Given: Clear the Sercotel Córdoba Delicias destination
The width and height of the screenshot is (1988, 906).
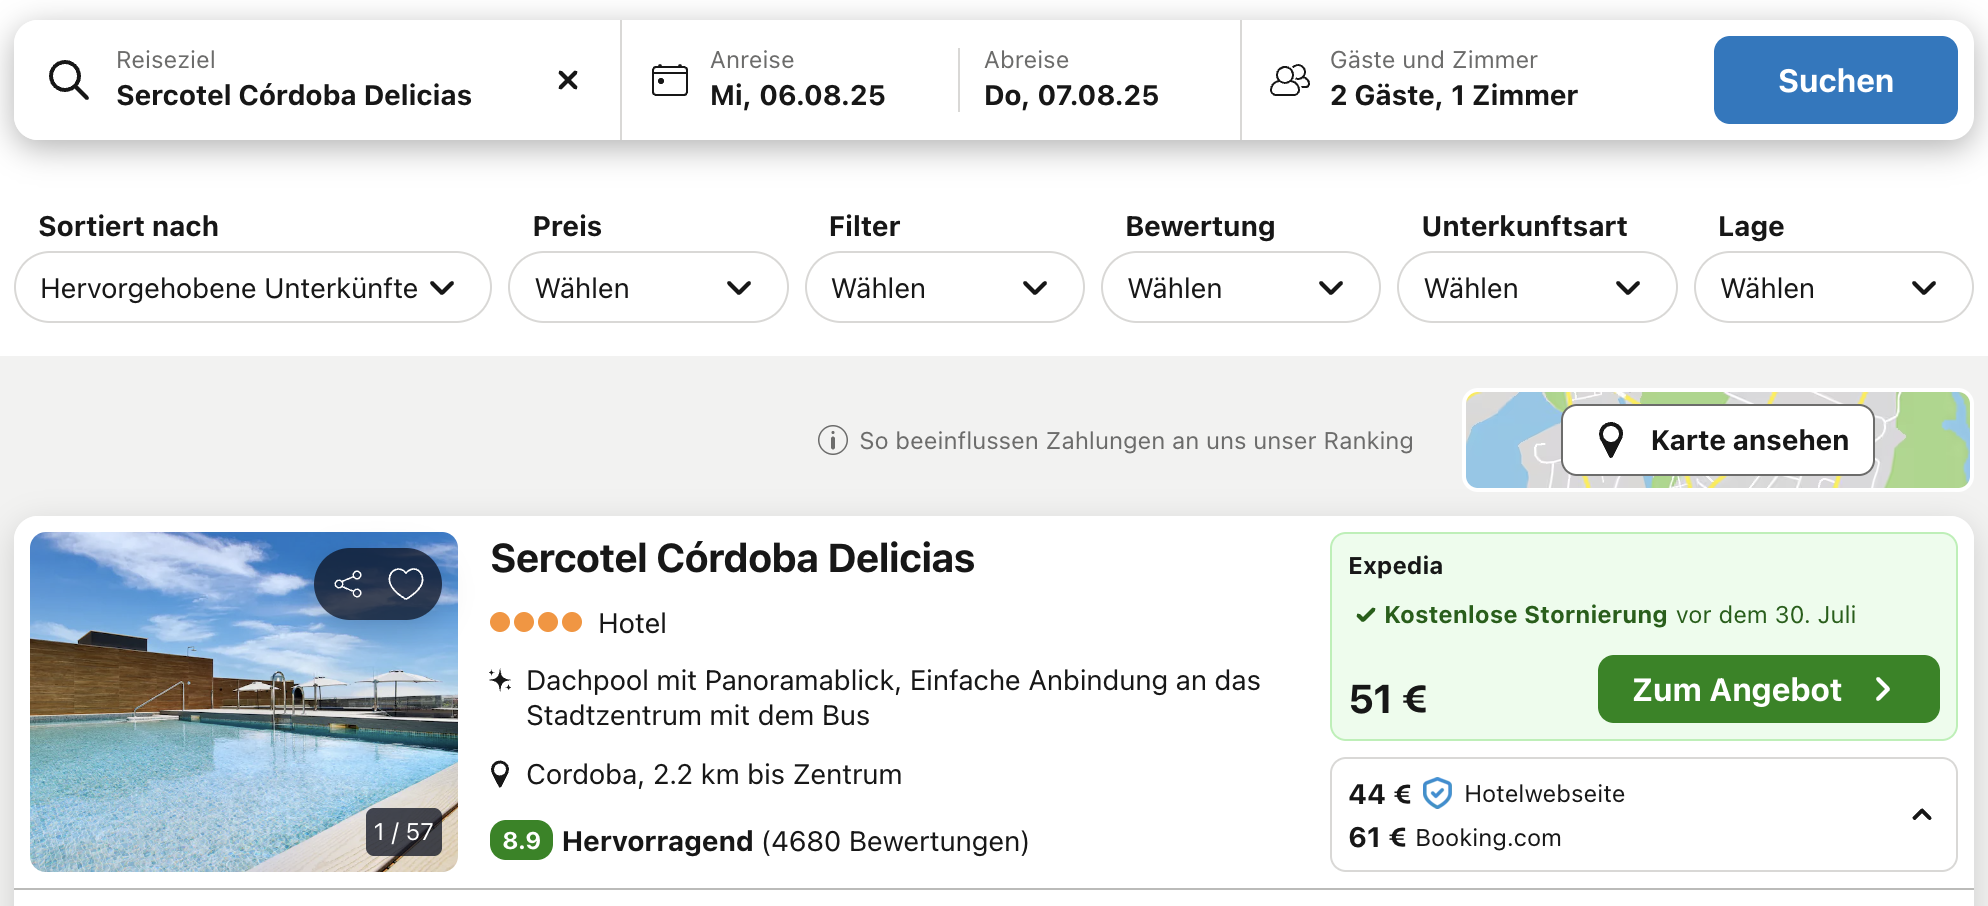Looking at the screenshot, I should pos(568,80).
